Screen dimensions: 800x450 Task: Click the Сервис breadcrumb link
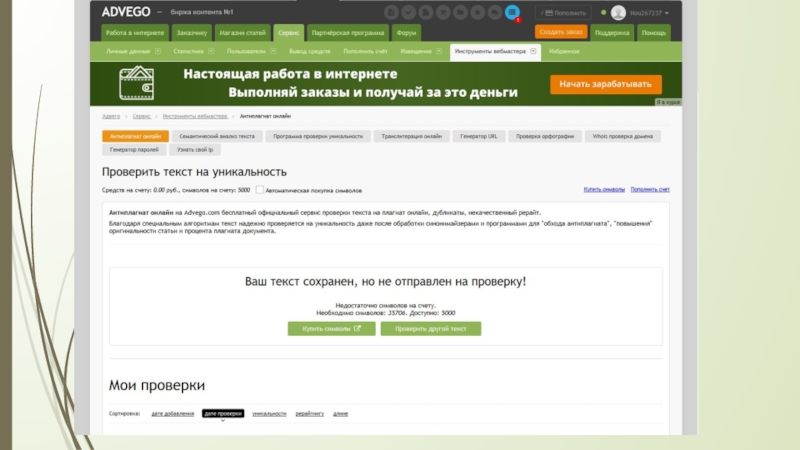[x=141, y=116]
